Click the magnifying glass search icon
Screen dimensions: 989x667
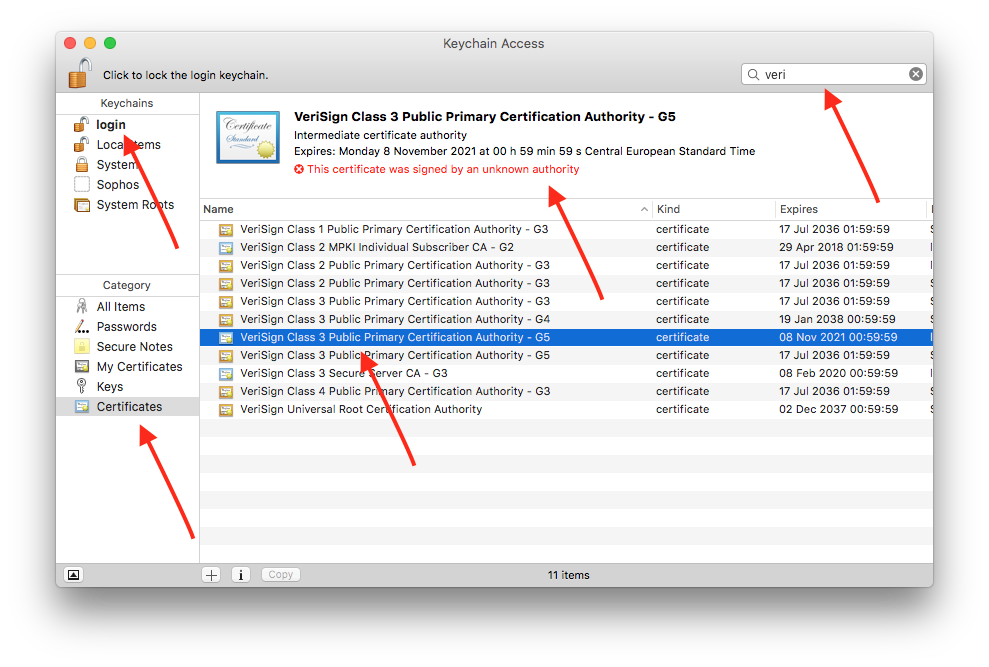pyautogui.click(x=753, y=74)
